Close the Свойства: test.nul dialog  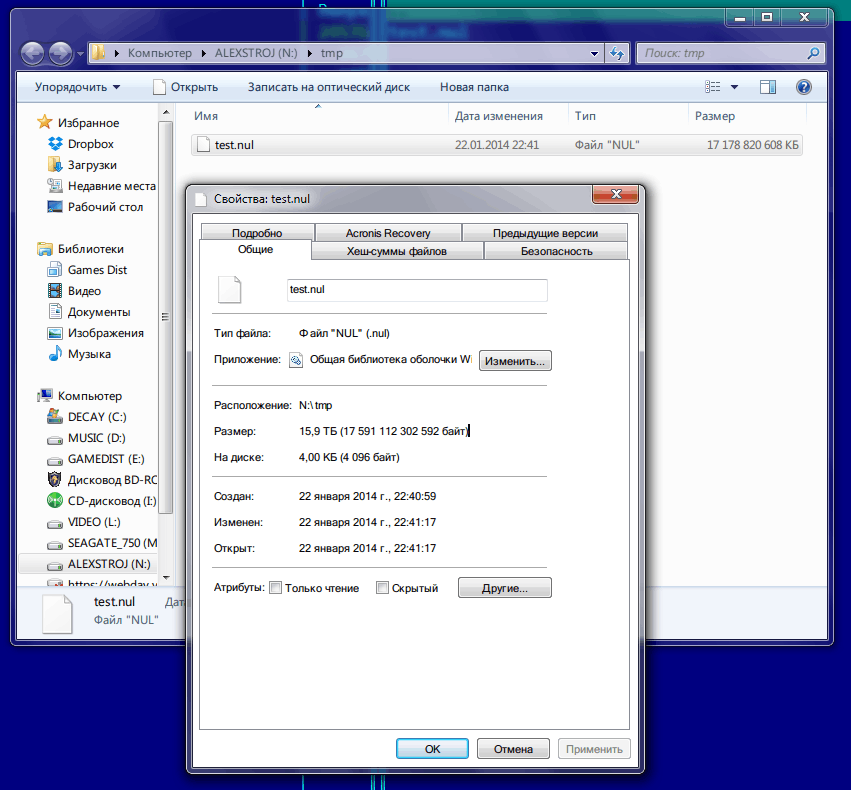click(x=615, y=194)
